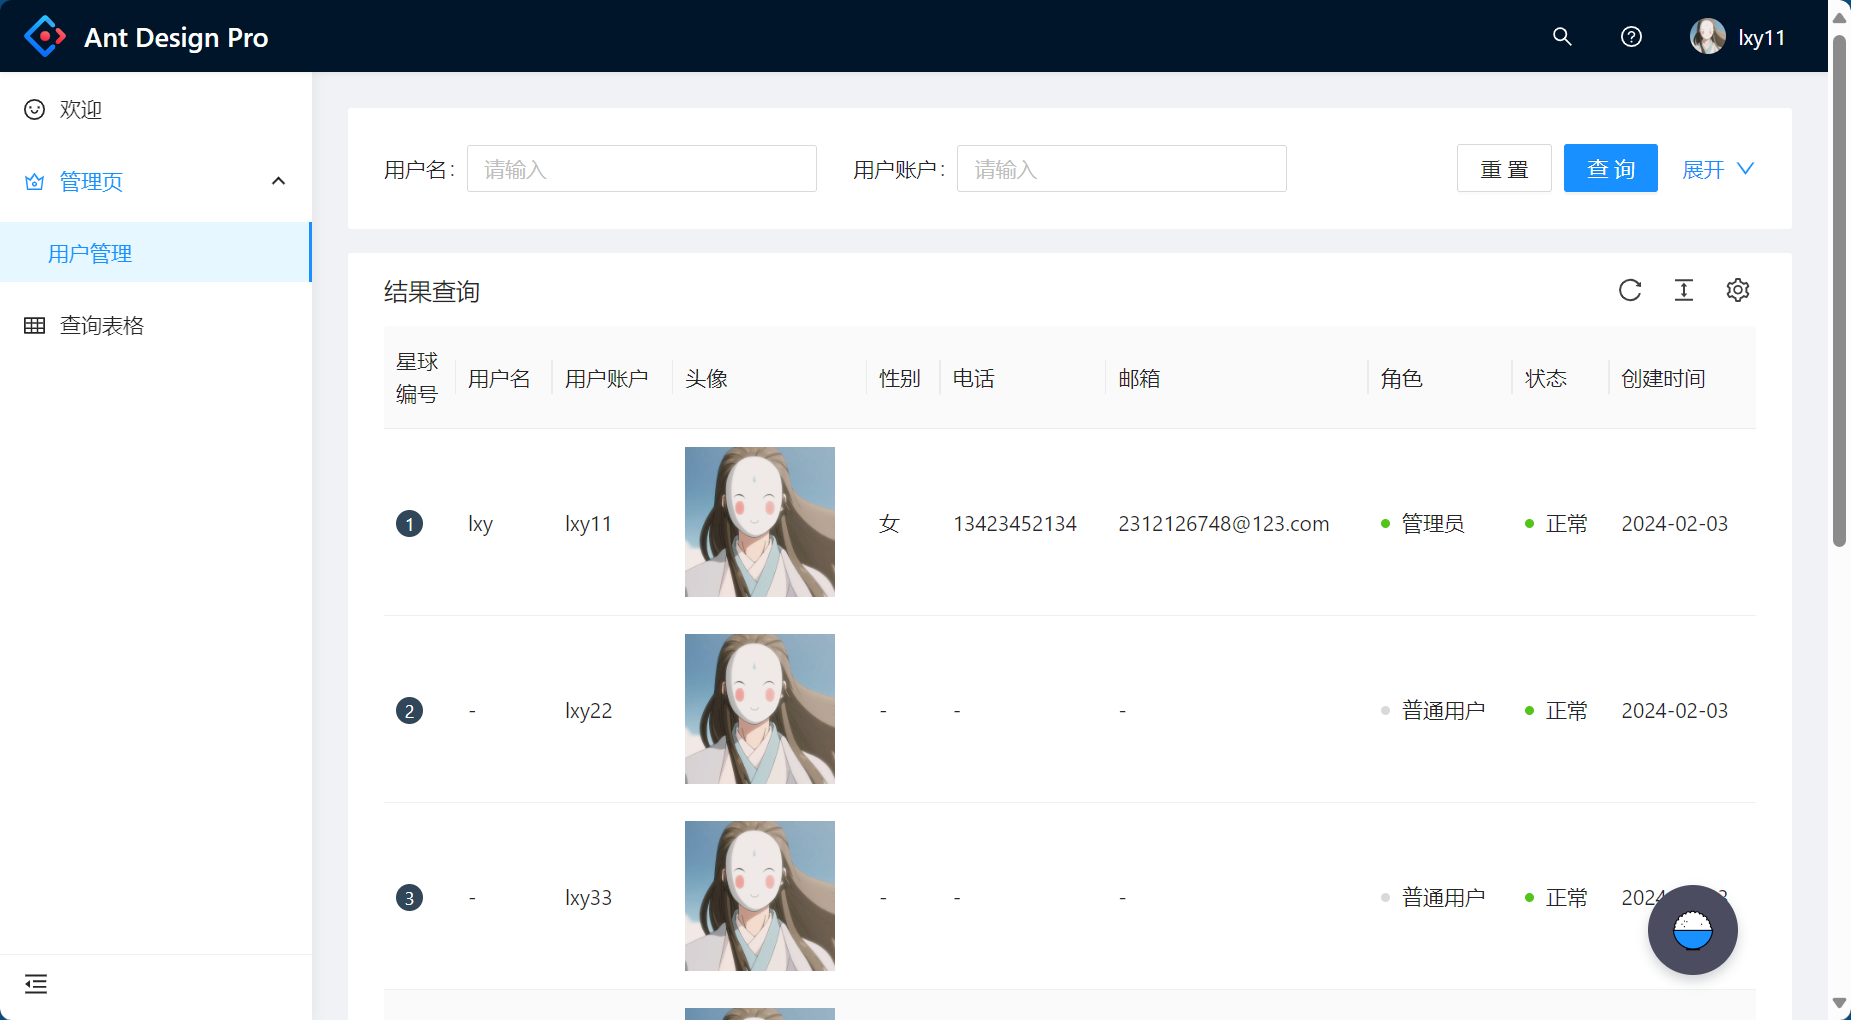Click the Ant Design Pro logo icon
The height and width of the screenshot is (1020, 1851).
click(x=45, y=37)
